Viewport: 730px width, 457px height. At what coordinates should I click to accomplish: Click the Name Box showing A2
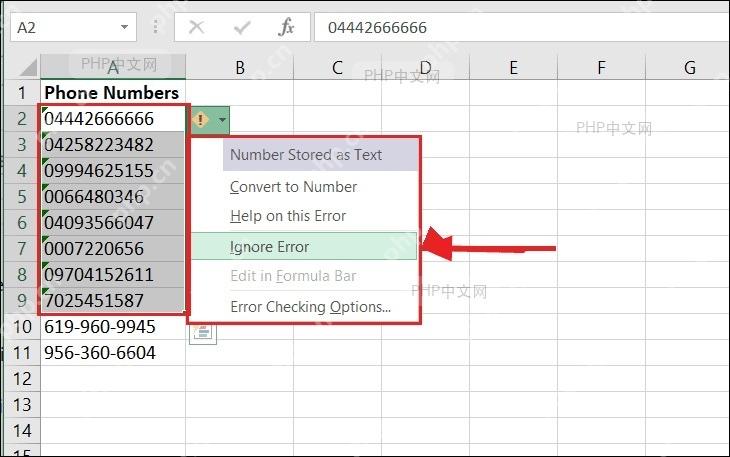point(73,27)
